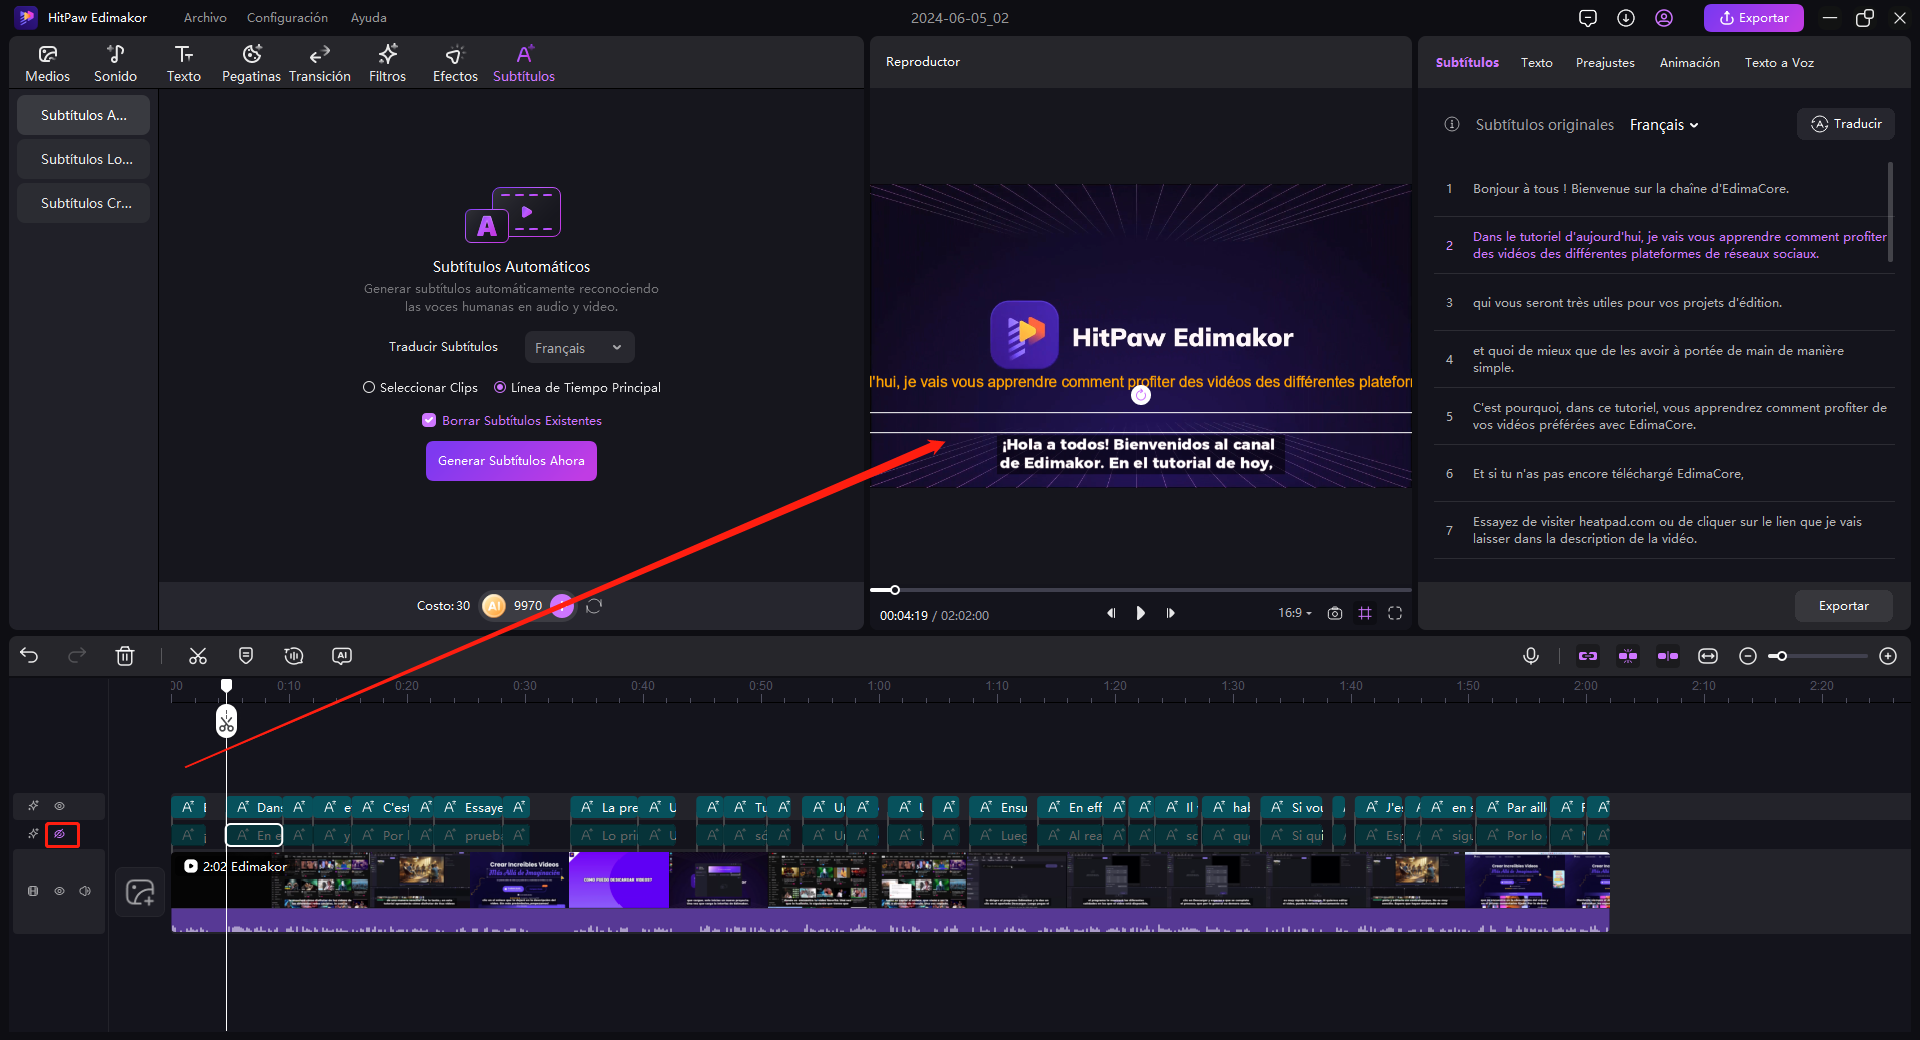Screen dimensions: 1920x1040
Task: Expand the Traducir Subtítulos language dropdown
Action: click(579, 348)
